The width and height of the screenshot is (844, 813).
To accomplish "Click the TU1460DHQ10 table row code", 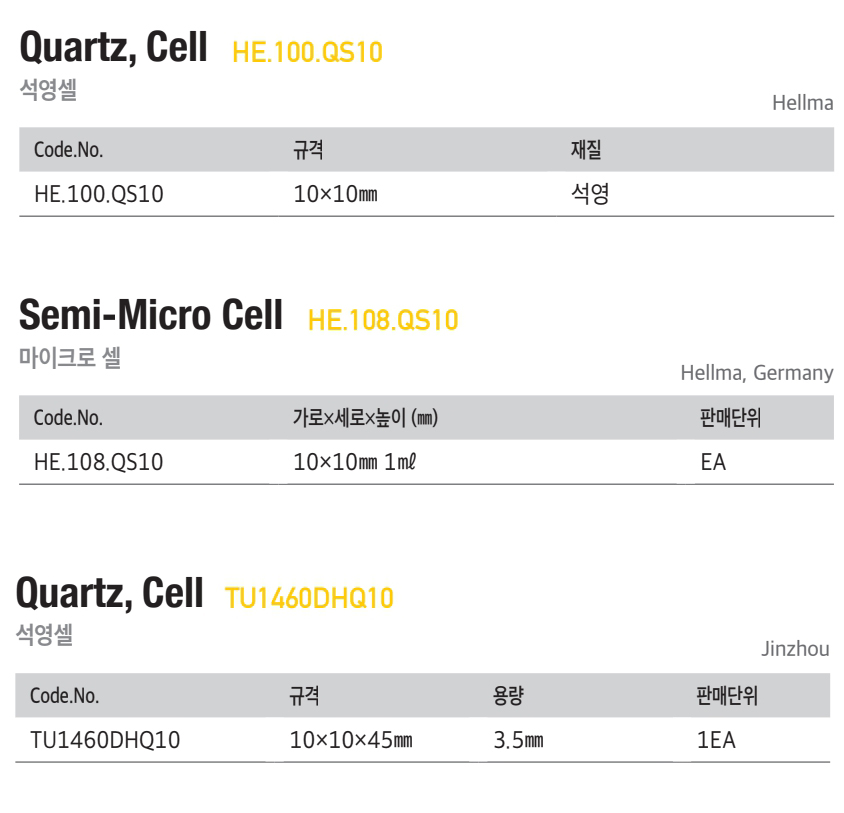I will click(x=105, y=740).
